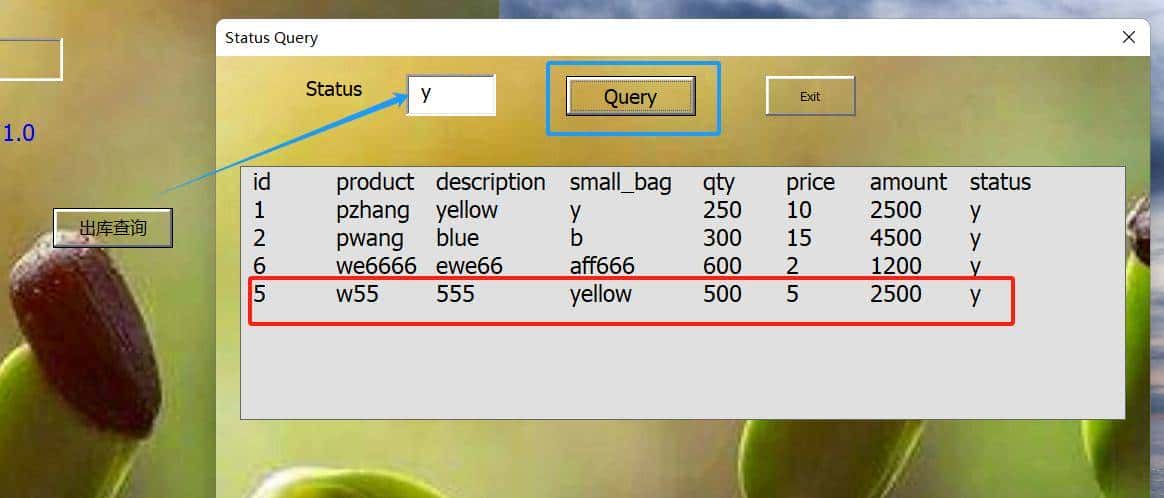Image resolution: width=1164 pixels, height=498 pixels.
Task: Select the pwang product cell
Action: click(370, 239)
